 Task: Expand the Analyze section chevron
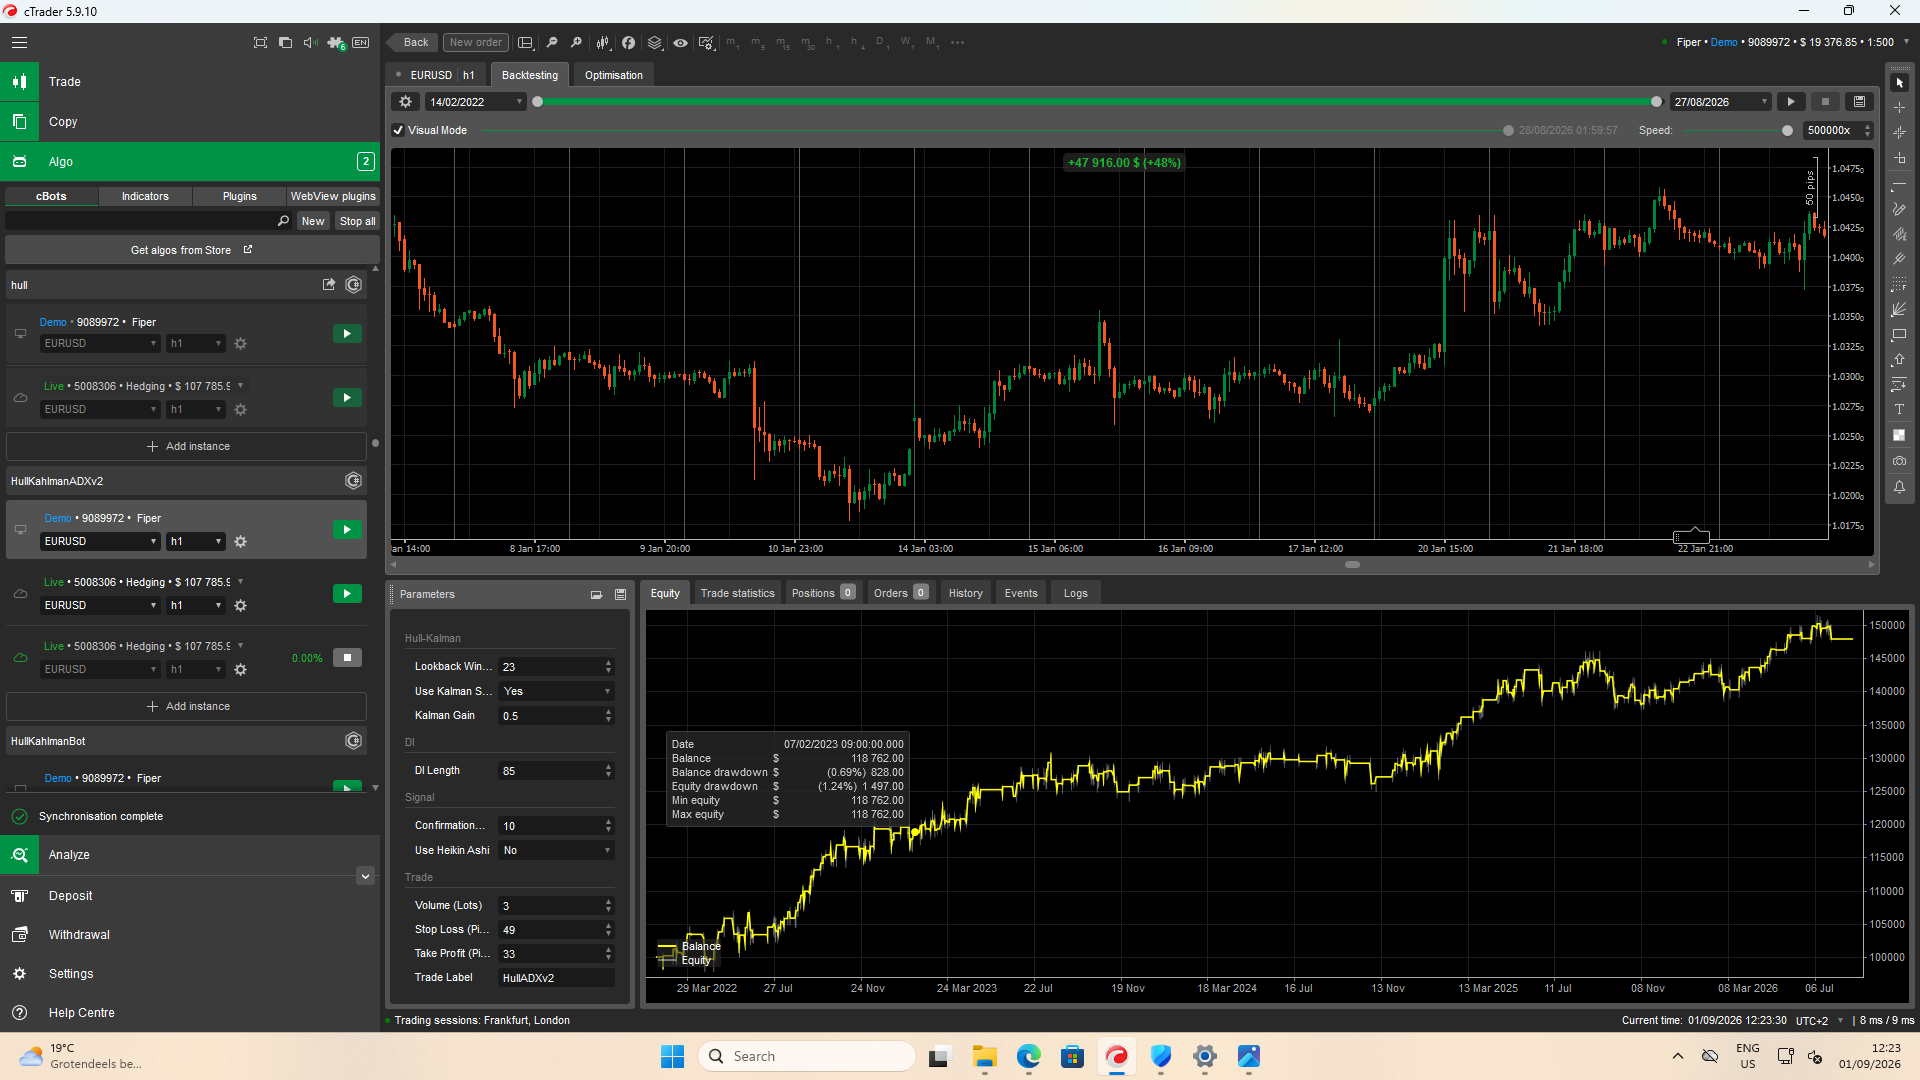click(x=365, y=876)
